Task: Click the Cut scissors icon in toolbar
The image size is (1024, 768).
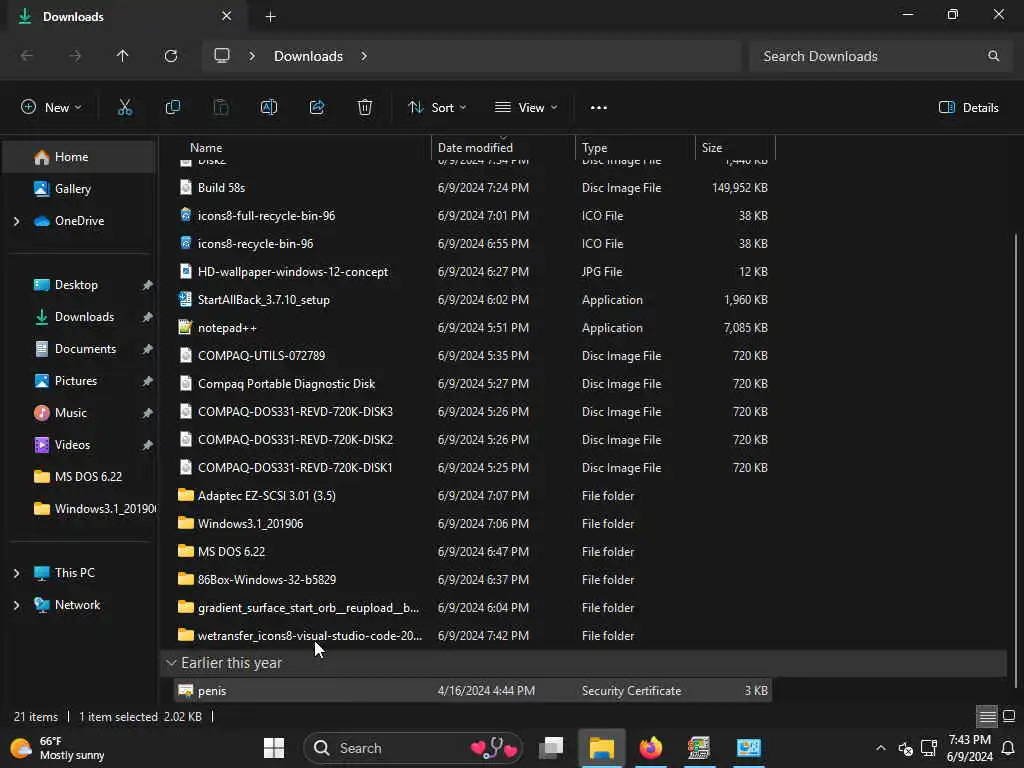Action: (125, 108)
